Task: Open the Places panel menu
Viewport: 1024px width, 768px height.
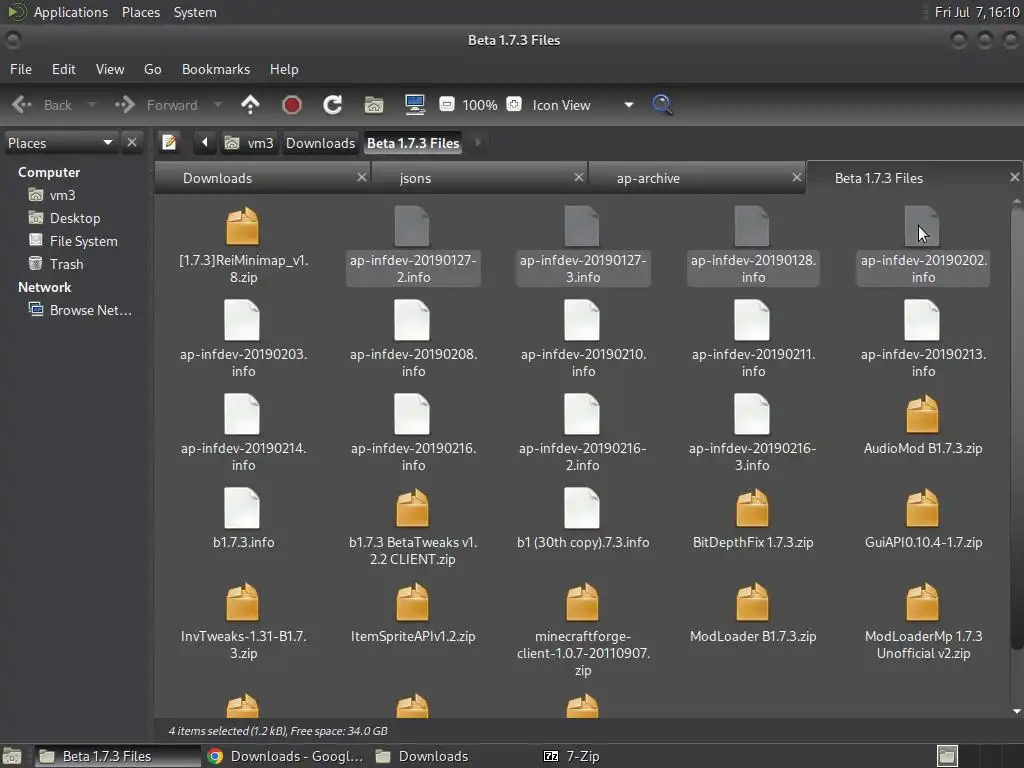Action: (140, 12)
